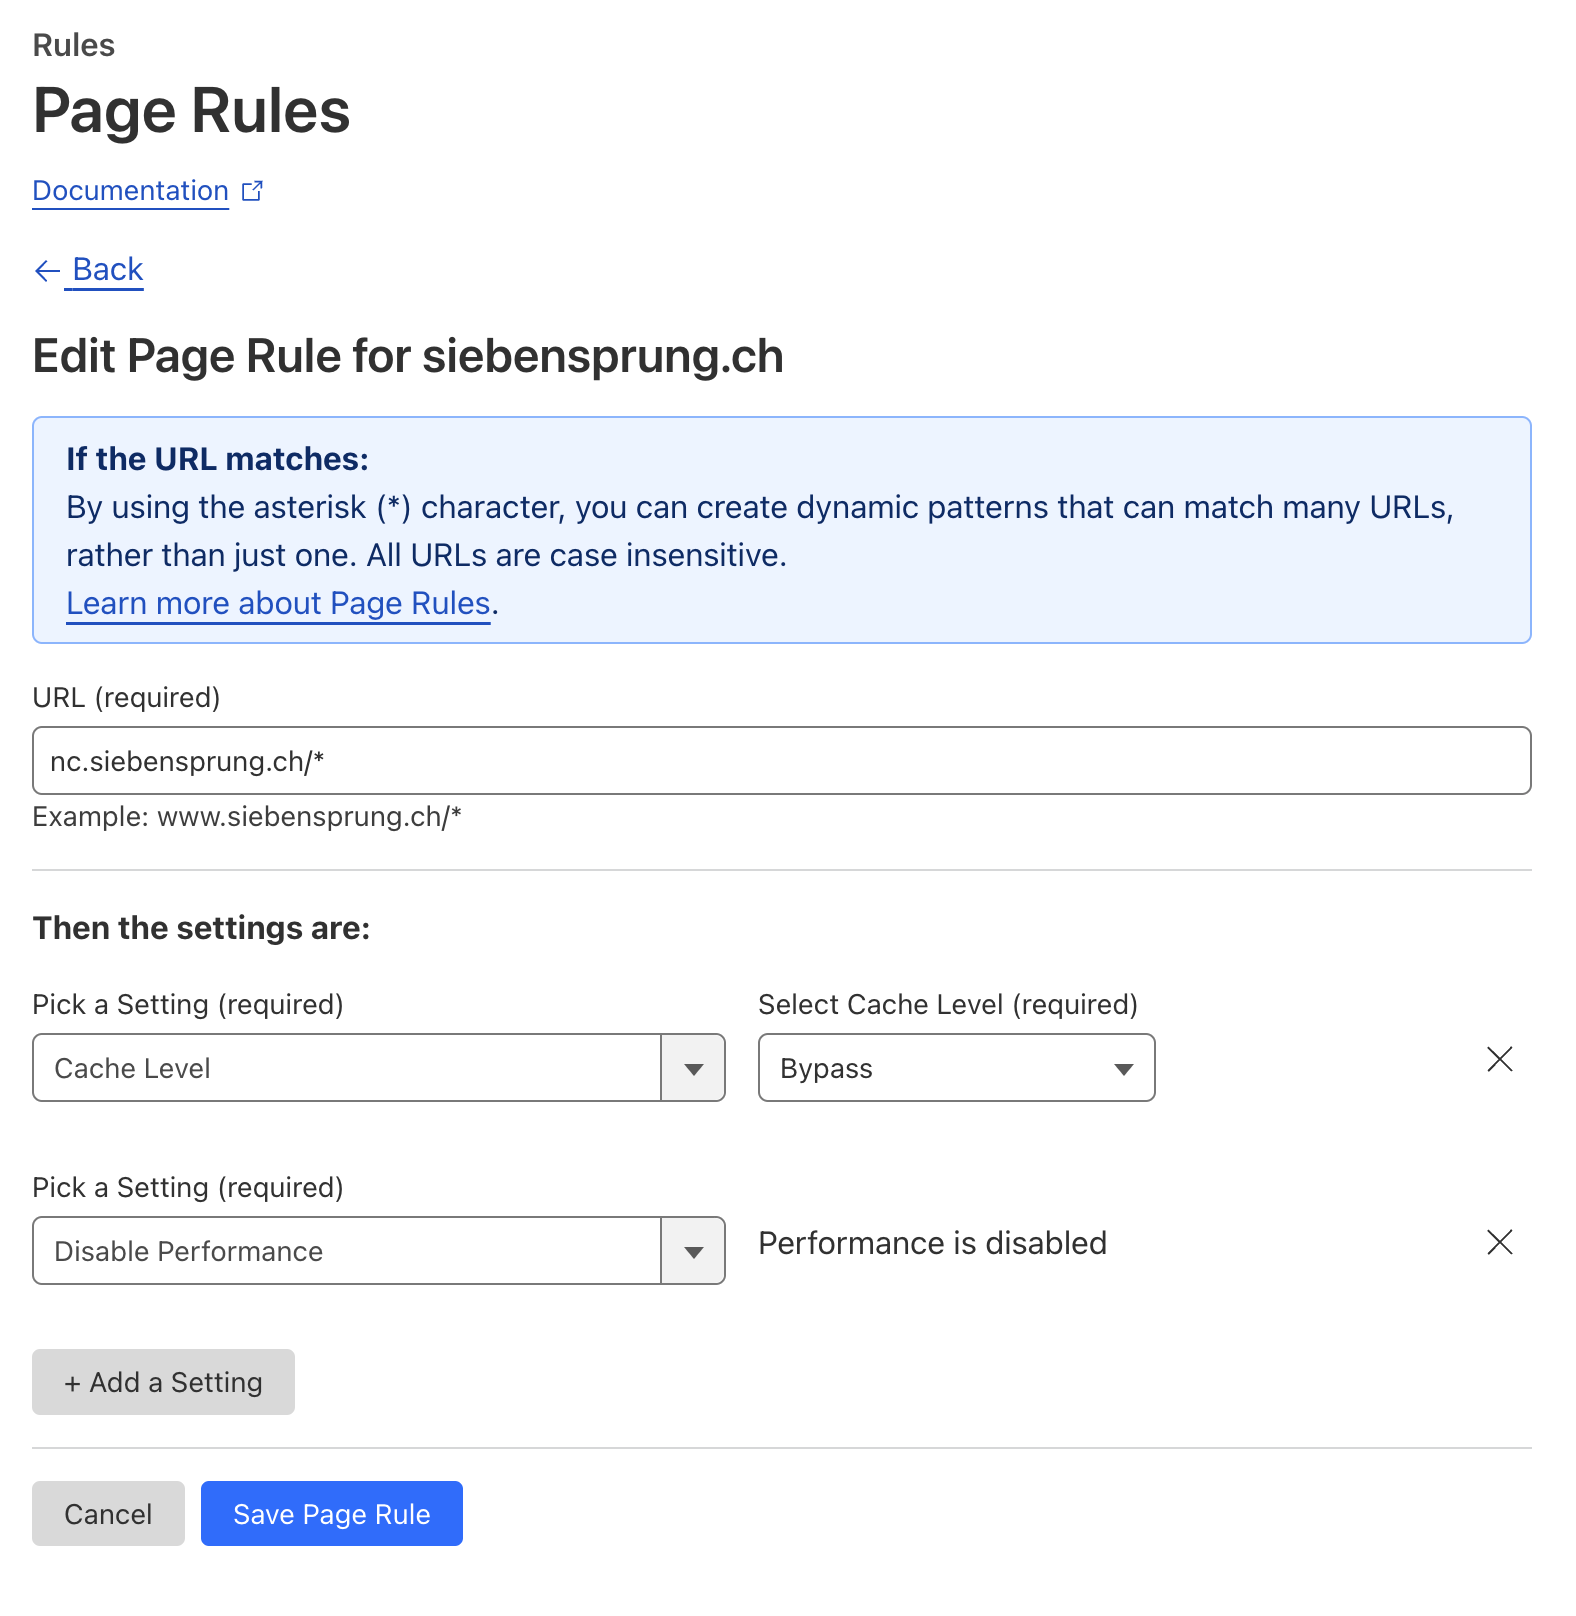Save the page rule

point(331,1513)
